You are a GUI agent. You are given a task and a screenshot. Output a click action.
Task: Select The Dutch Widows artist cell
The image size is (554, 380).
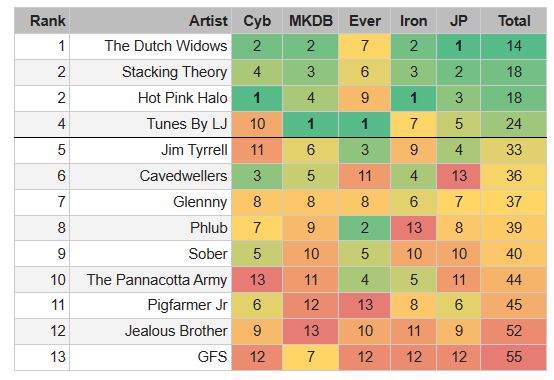pyautogui.click(x=151, y=47)
